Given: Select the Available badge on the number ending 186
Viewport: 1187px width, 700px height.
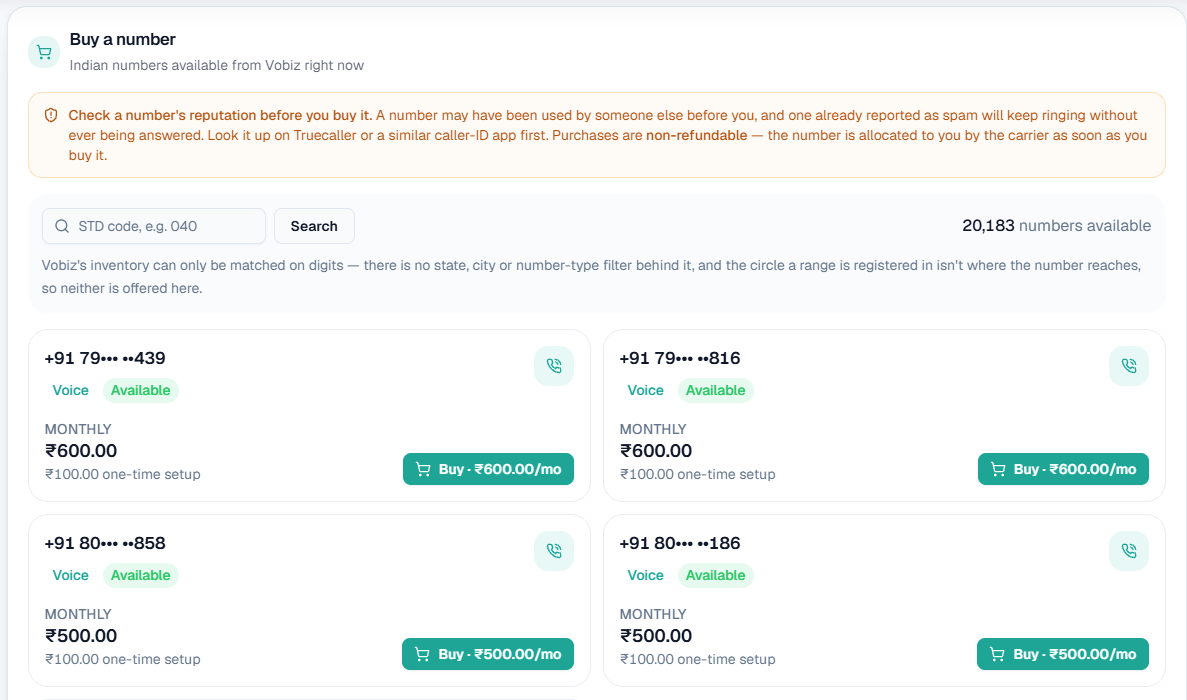Looking at the screenshot, I should pos(715,575).
